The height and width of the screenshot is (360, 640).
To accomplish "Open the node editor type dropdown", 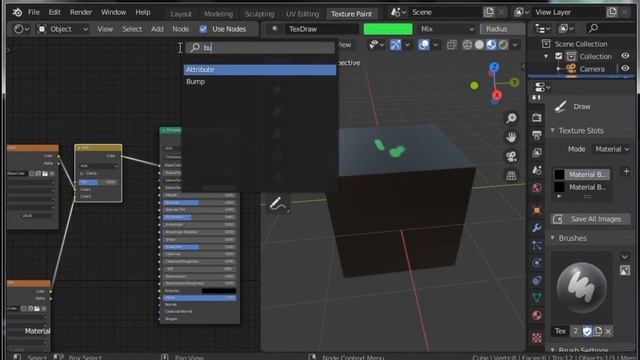I will pyautogui.click(x=21, y=29).
